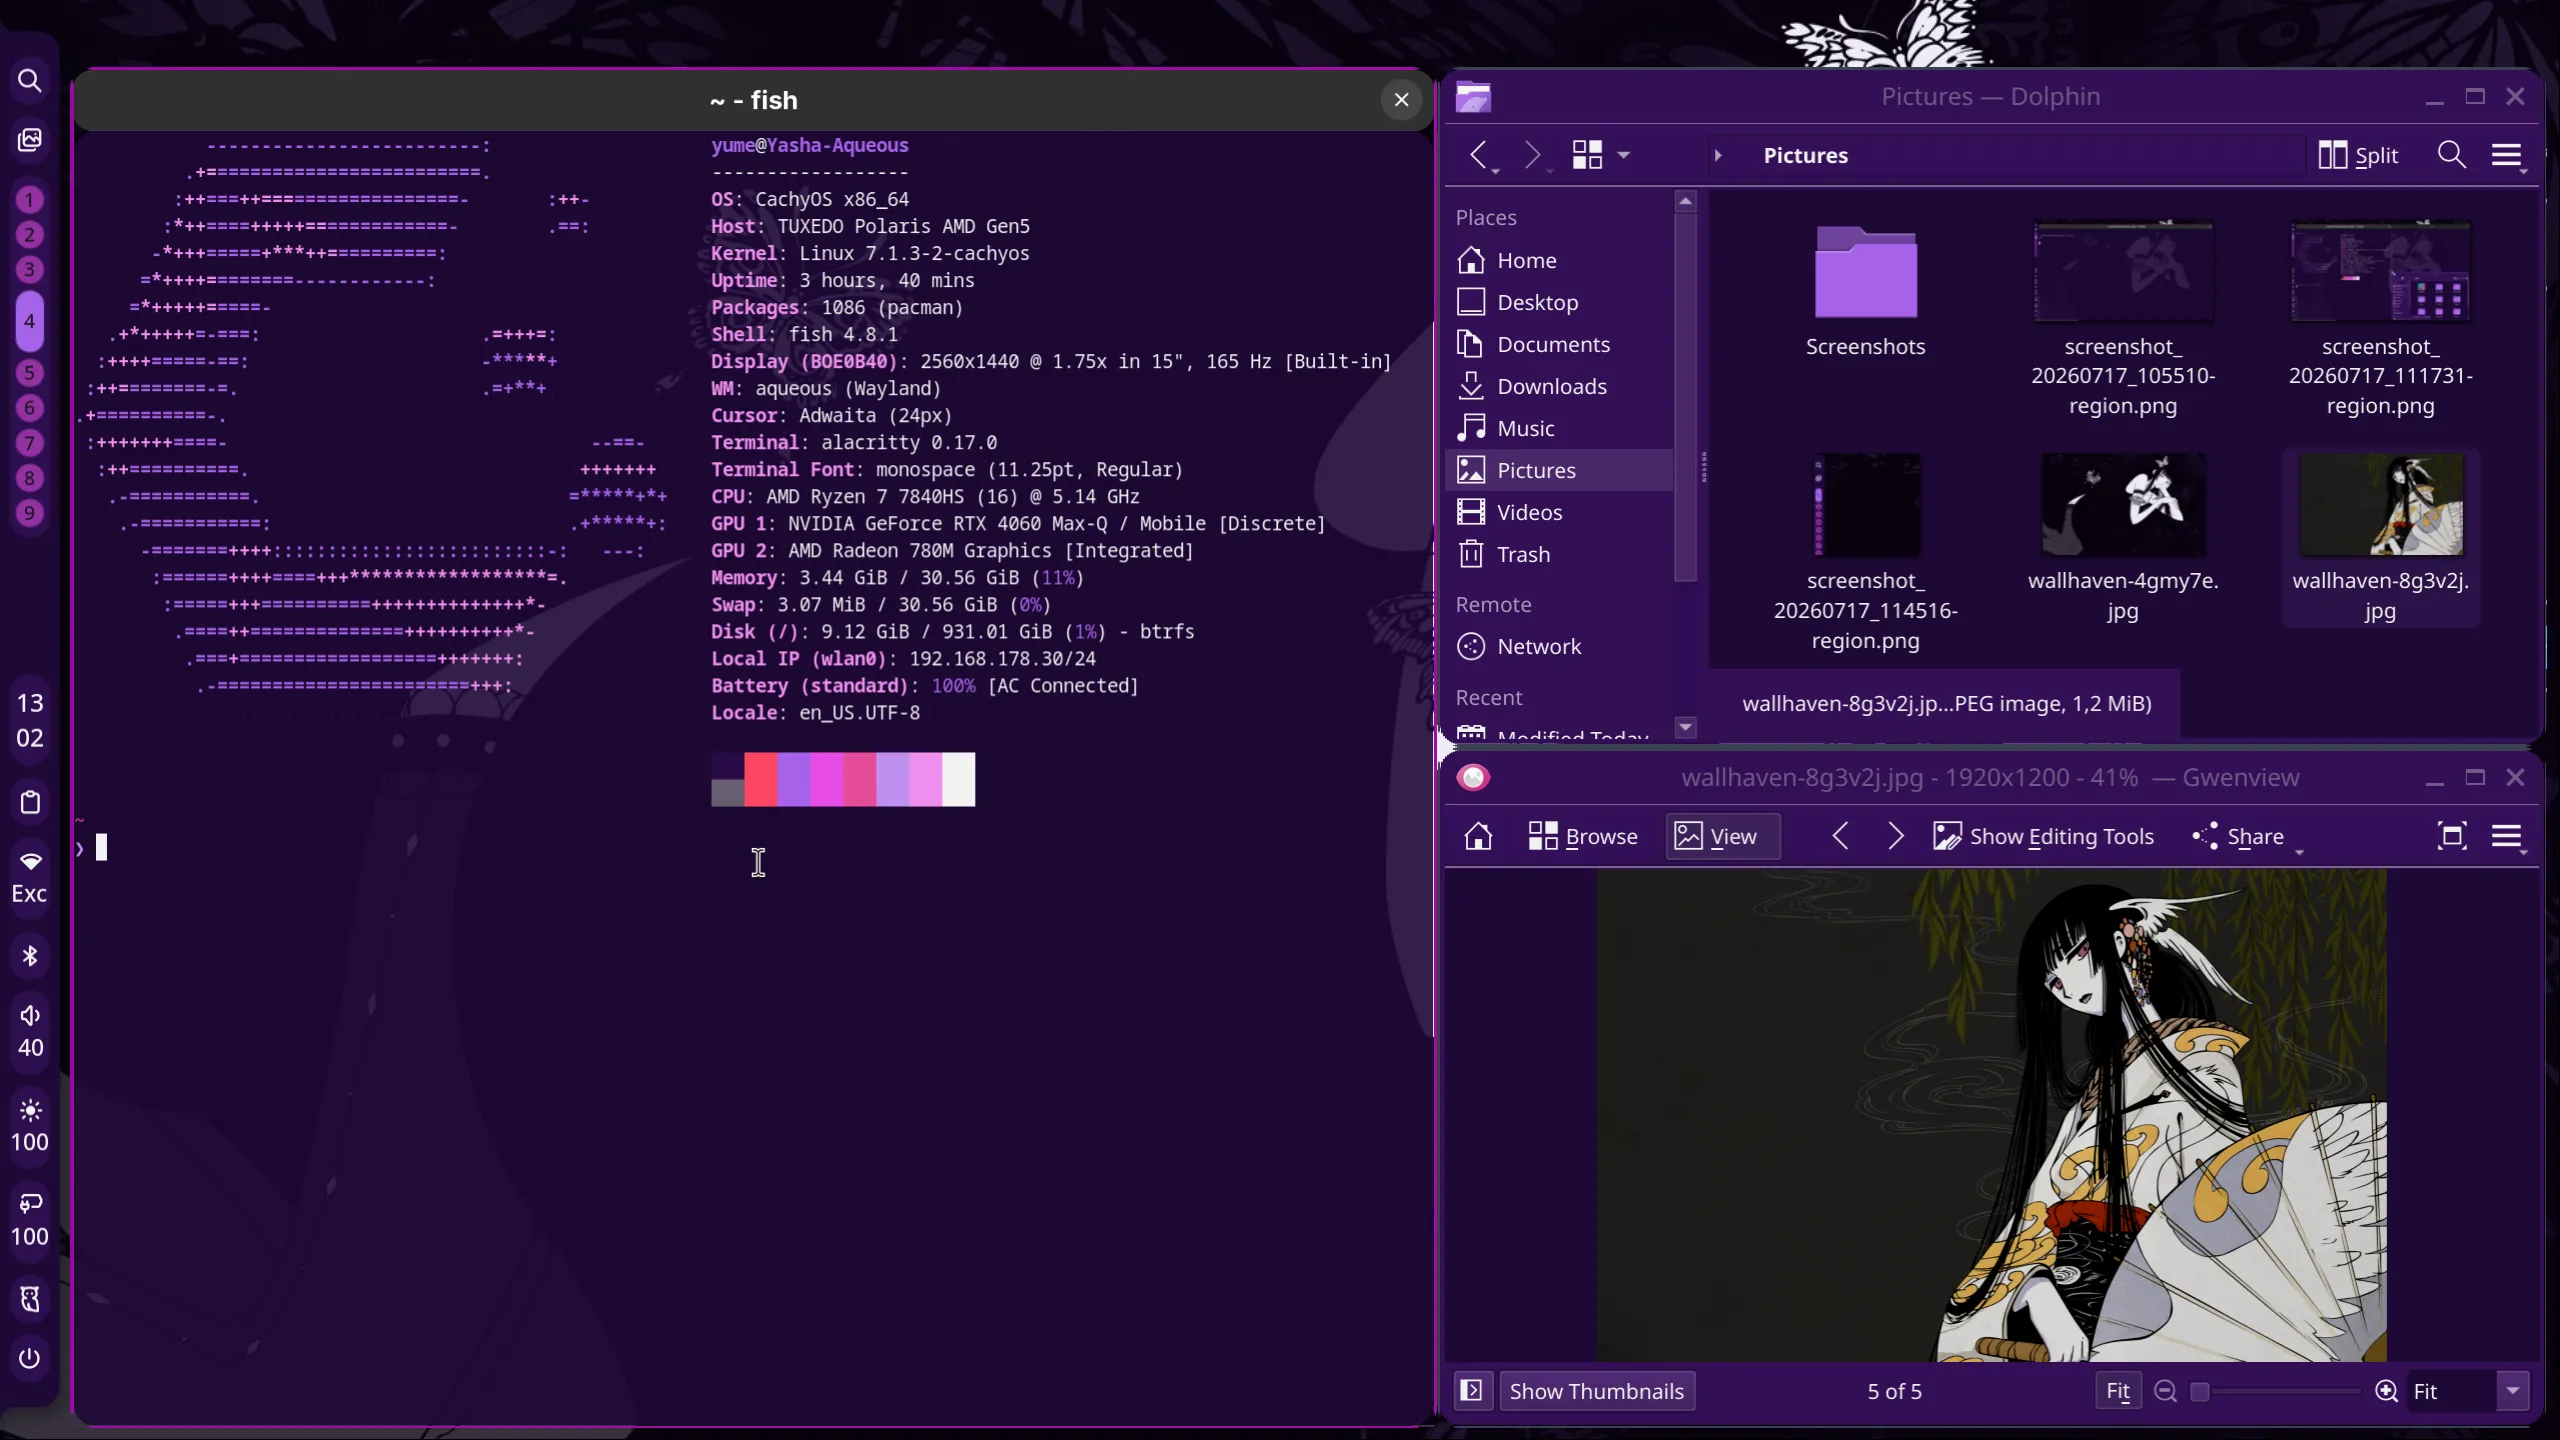2560x1440 pixels.
Task: Click the power button in the side panel
Action: pyautogui.click(x=30, y=1358)
